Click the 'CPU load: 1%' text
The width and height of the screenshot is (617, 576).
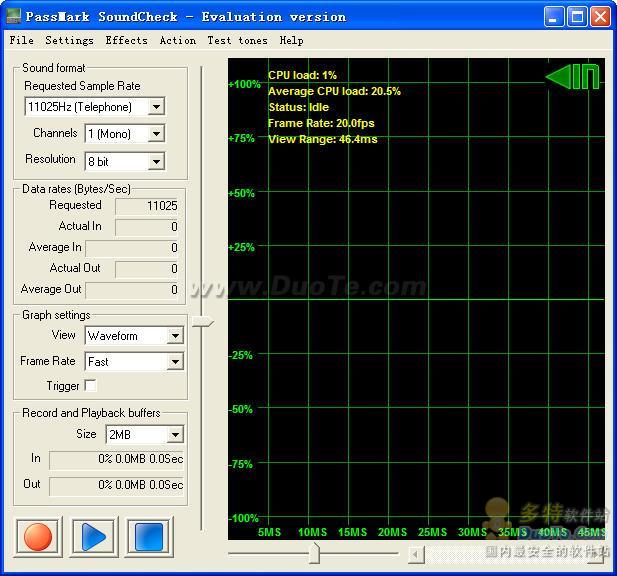(302, 75)
